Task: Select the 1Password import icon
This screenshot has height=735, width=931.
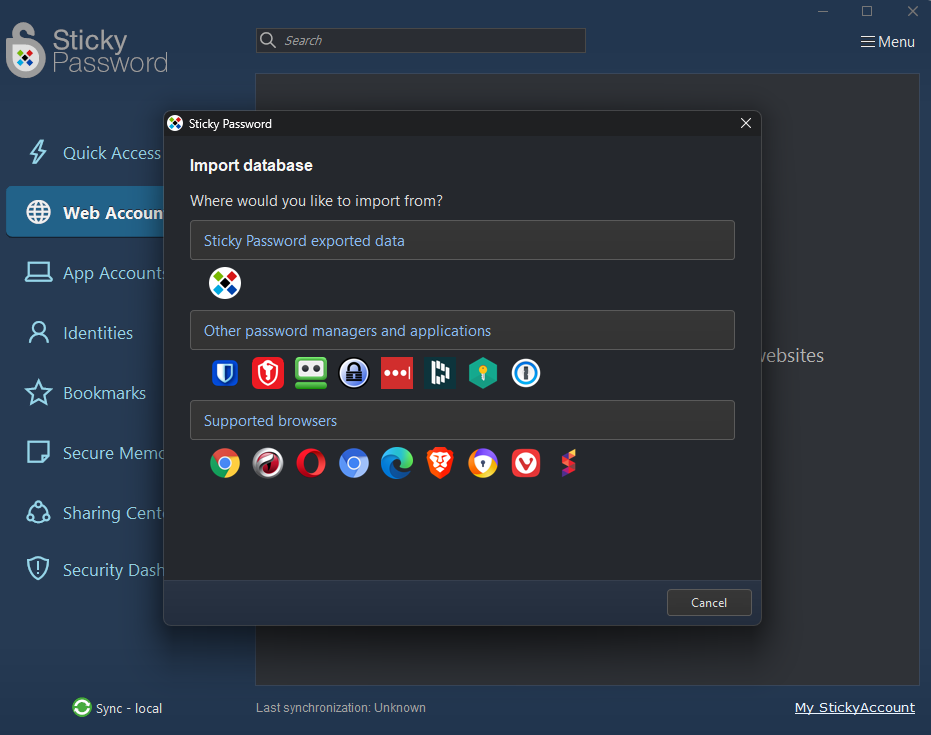Action: pyautogui.click(x=526, y=373)
